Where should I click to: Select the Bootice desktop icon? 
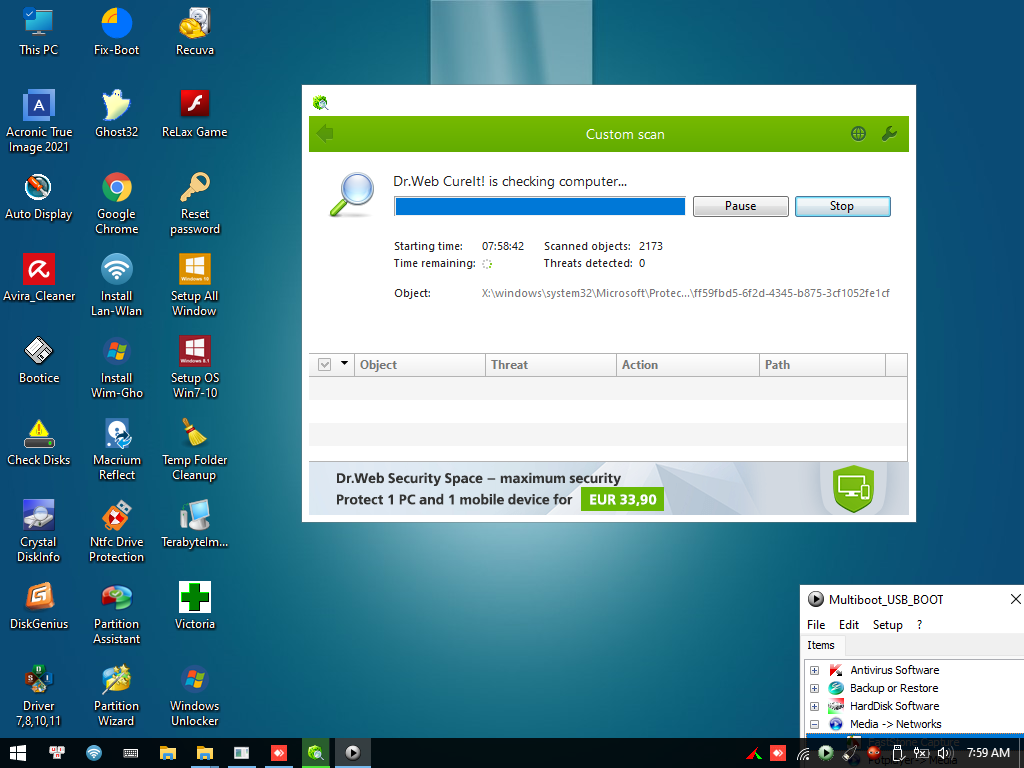tap(39, 360)
